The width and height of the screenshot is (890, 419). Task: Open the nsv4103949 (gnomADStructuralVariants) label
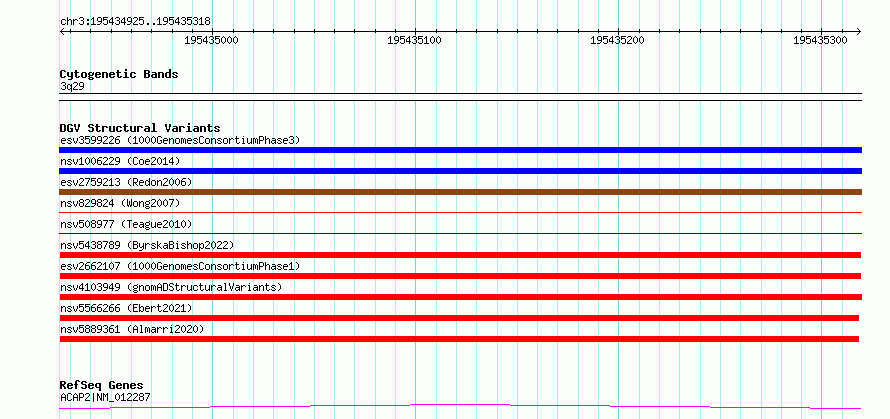(x=171, y=287)
